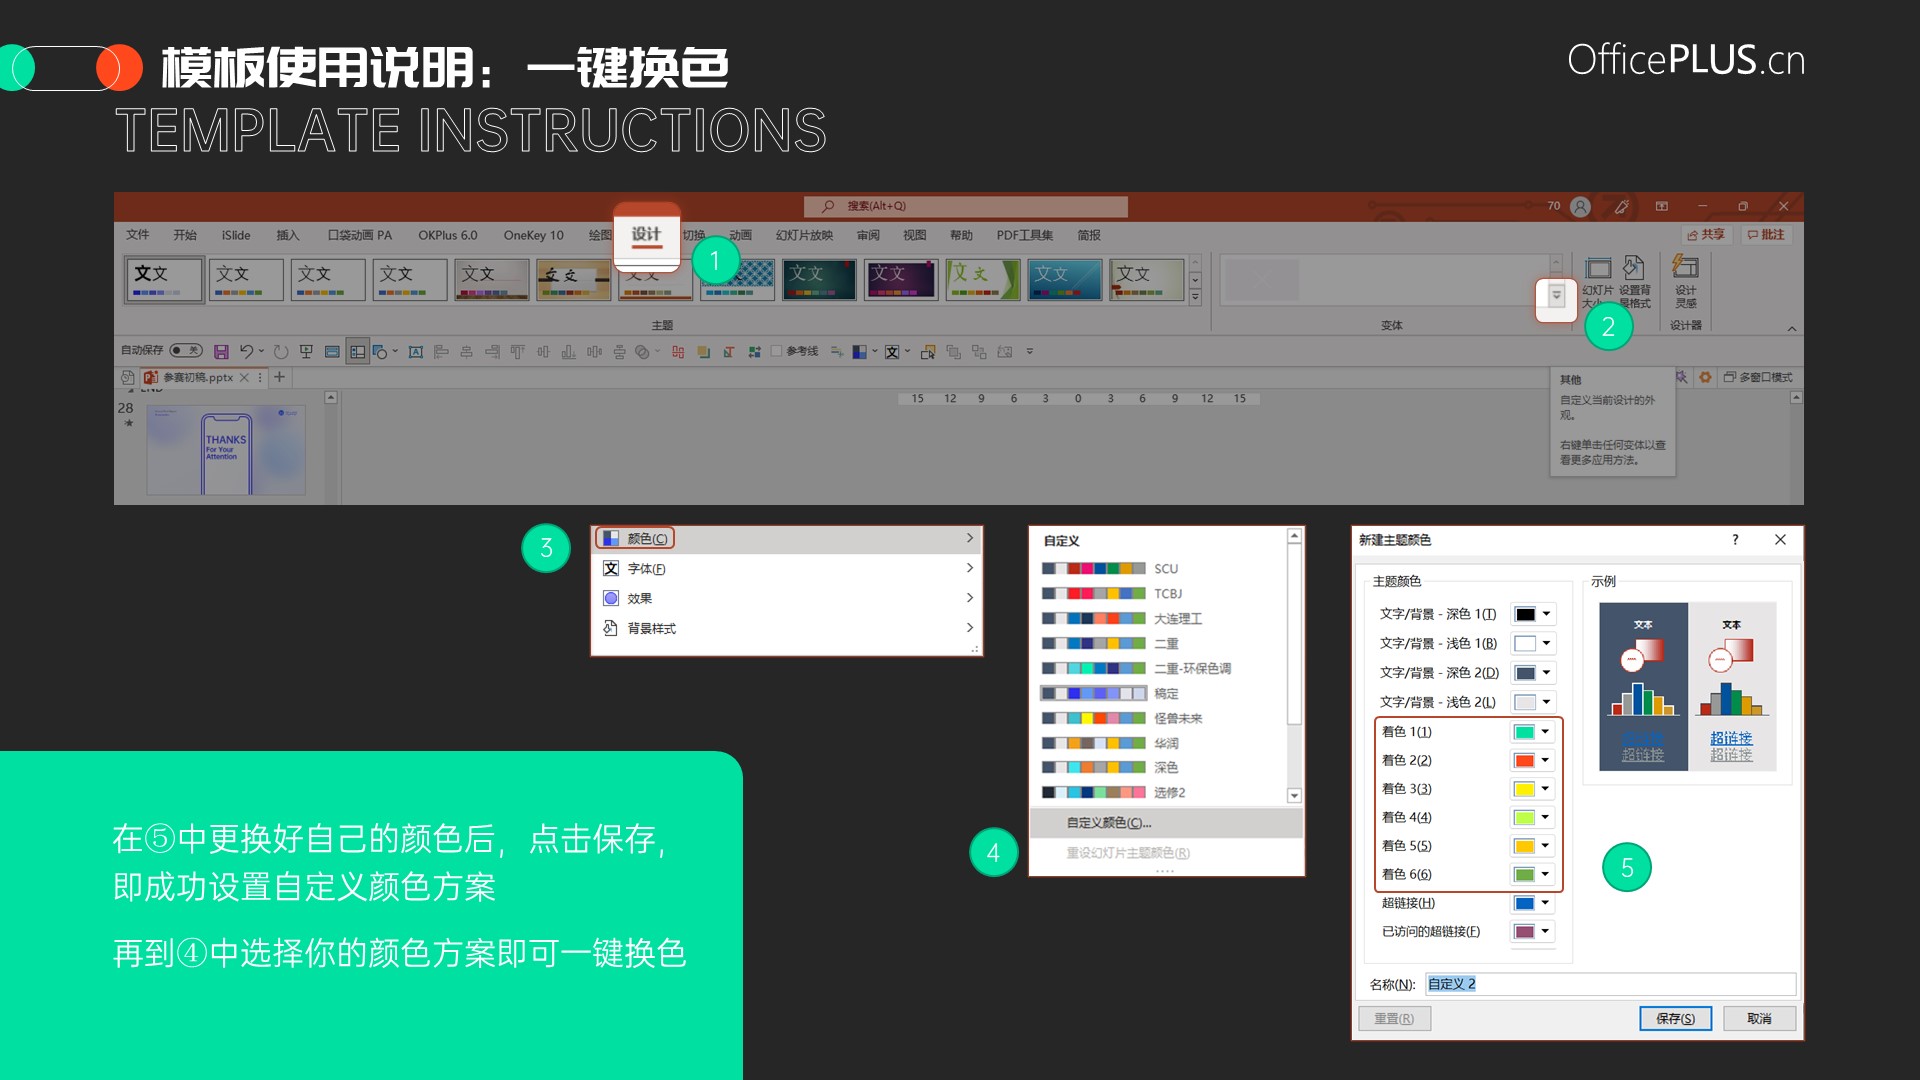Switch to the OneKey 10 tab
The image size is (1920, 1080).
click(533, 235)
